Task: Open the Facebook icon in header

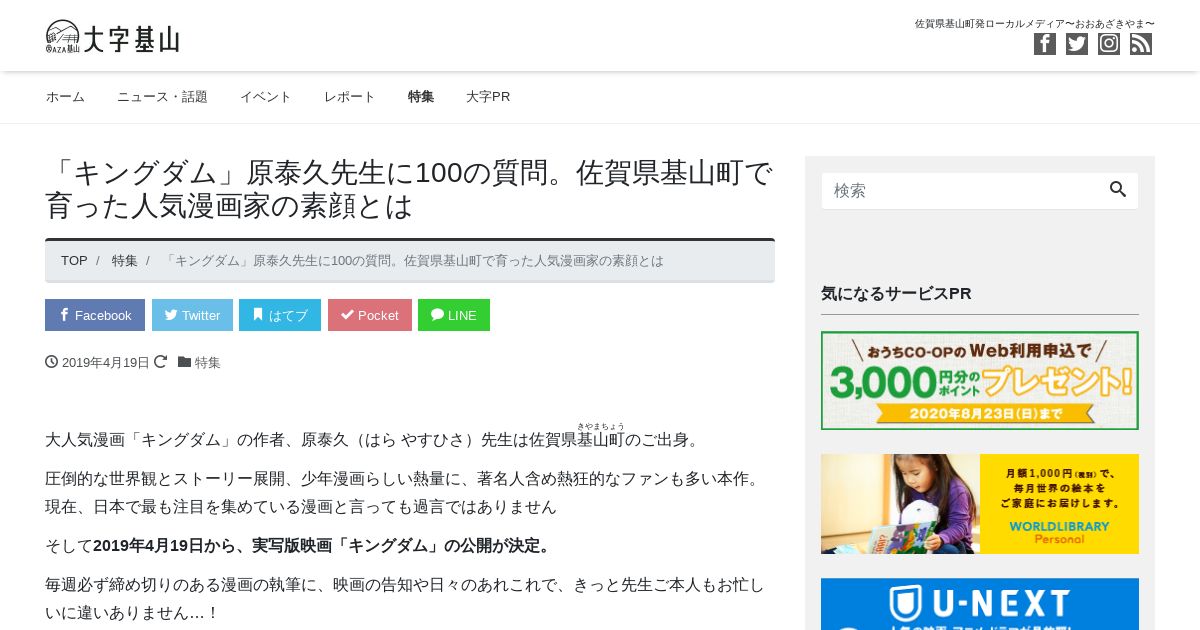Action: coord(1045,44)
